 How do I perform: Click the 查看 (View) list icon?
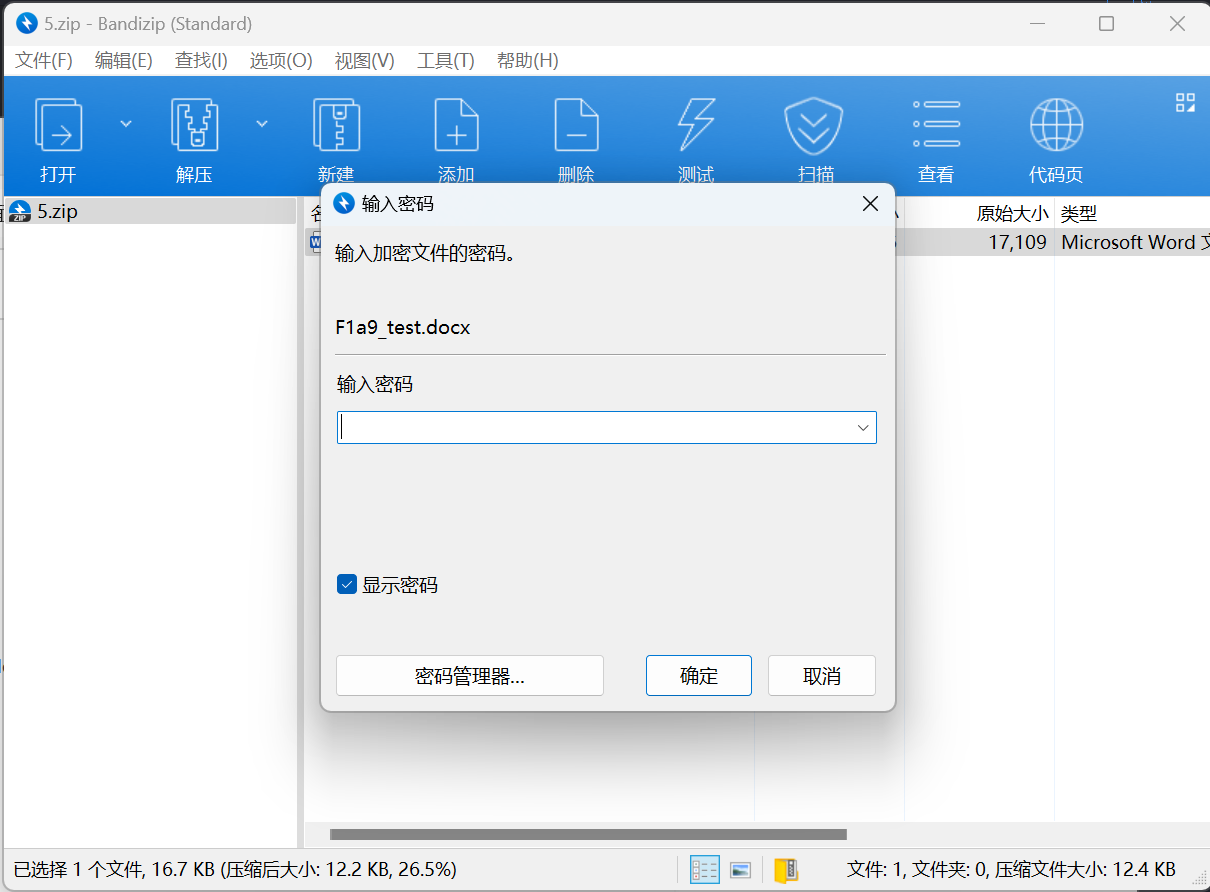936,125
